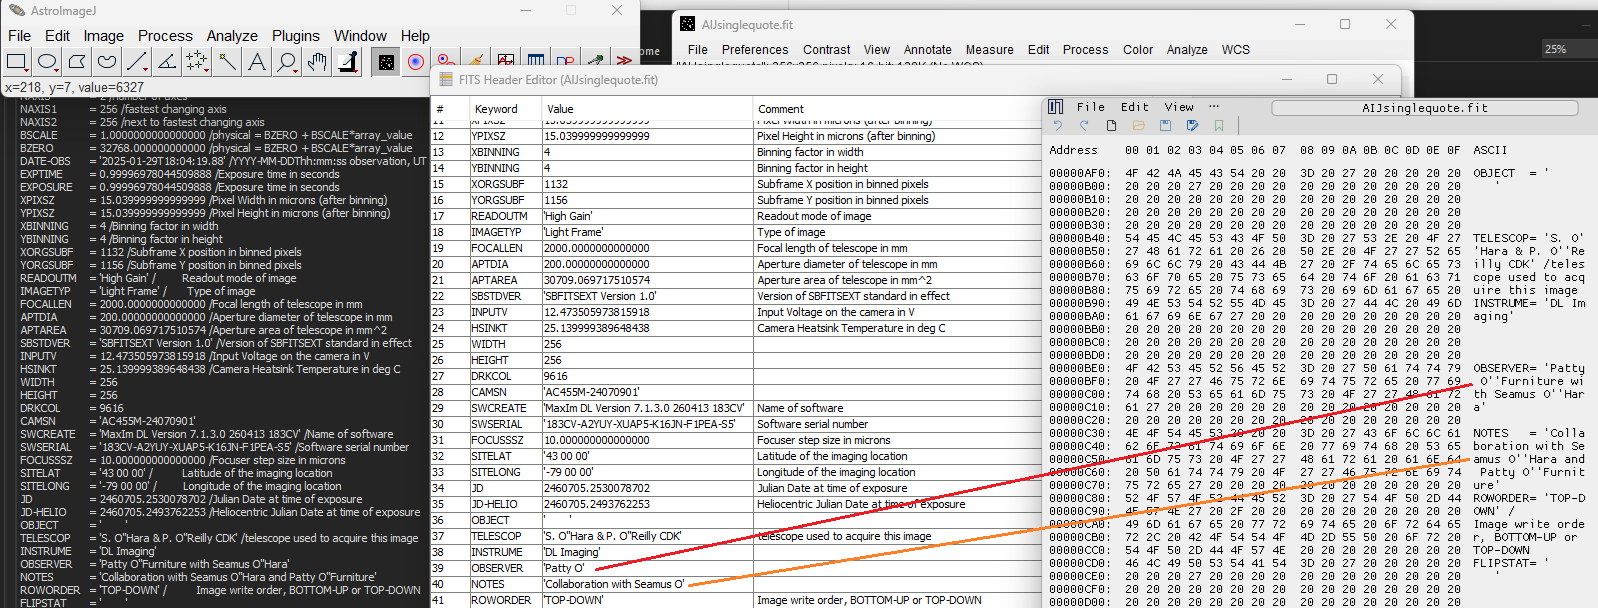Image resolution: width=1598 pixels, height=608 pixels.
Task: Open the Plugins menu in AstroImageJ
Action: pyautogui.click(x=296, y=36)
